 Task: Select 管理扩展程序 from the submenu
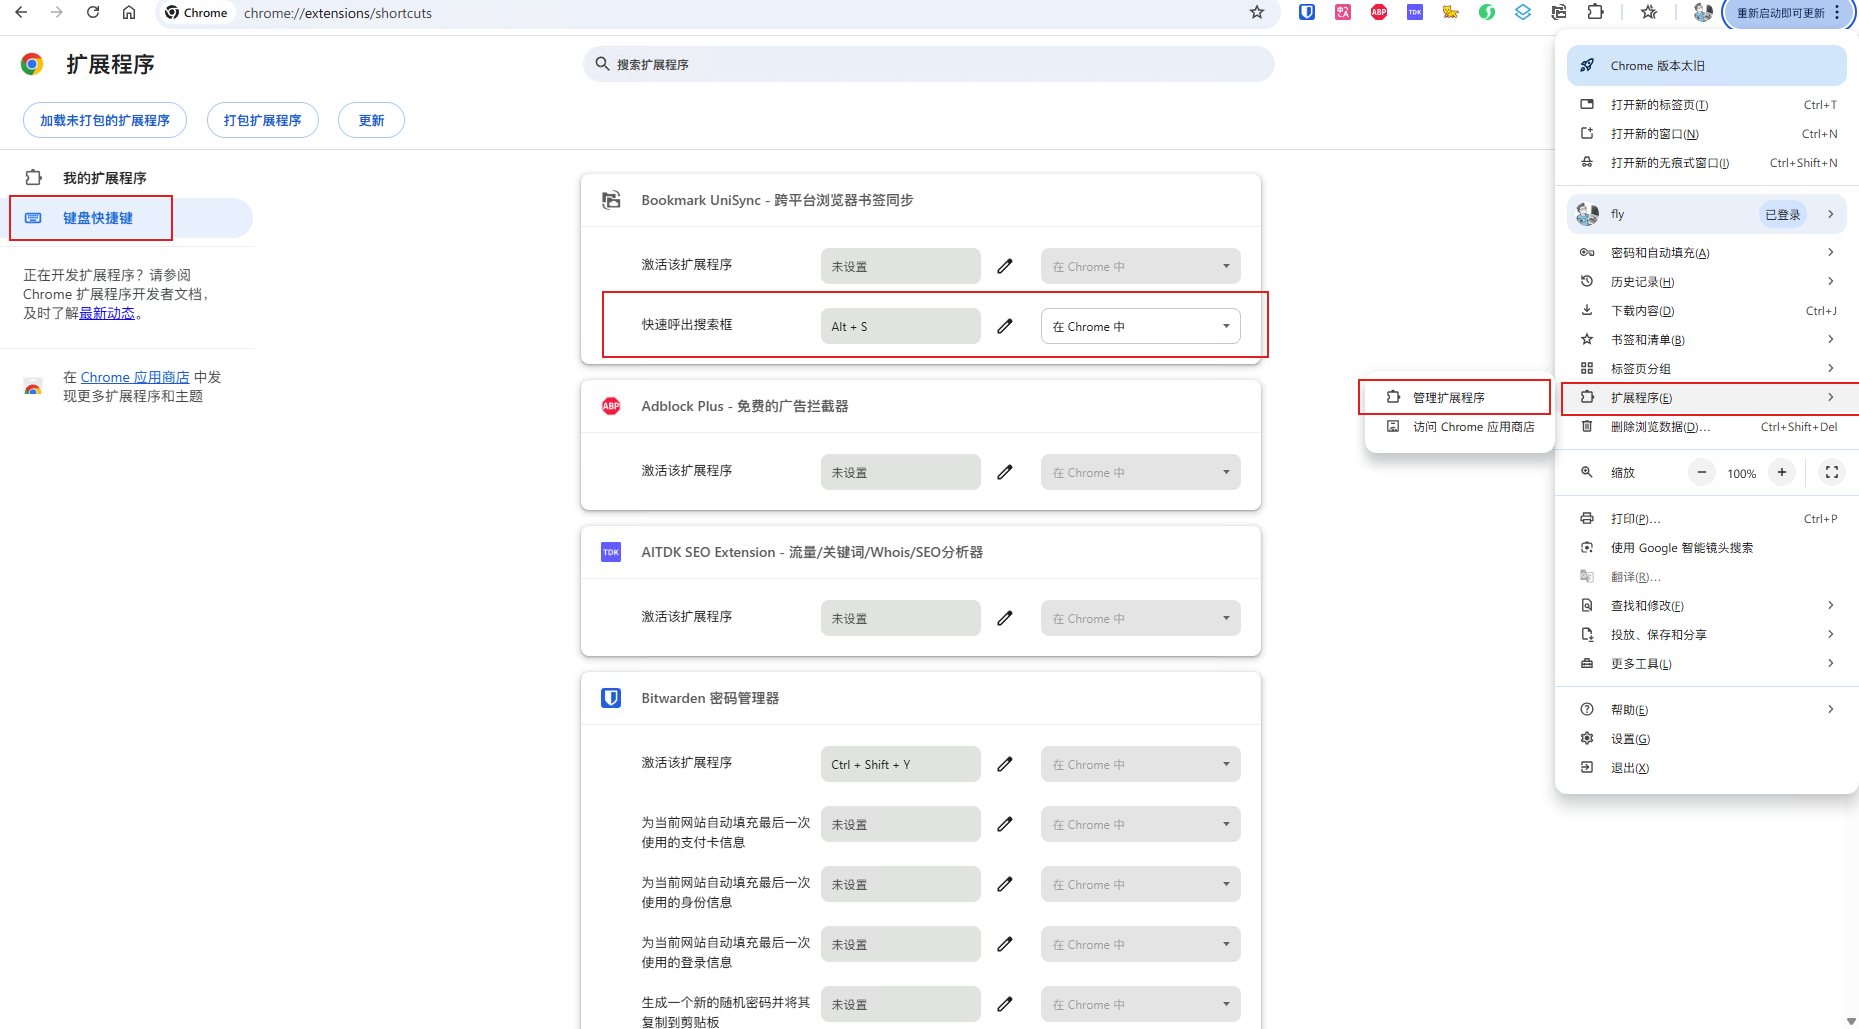pos(1449,398)
